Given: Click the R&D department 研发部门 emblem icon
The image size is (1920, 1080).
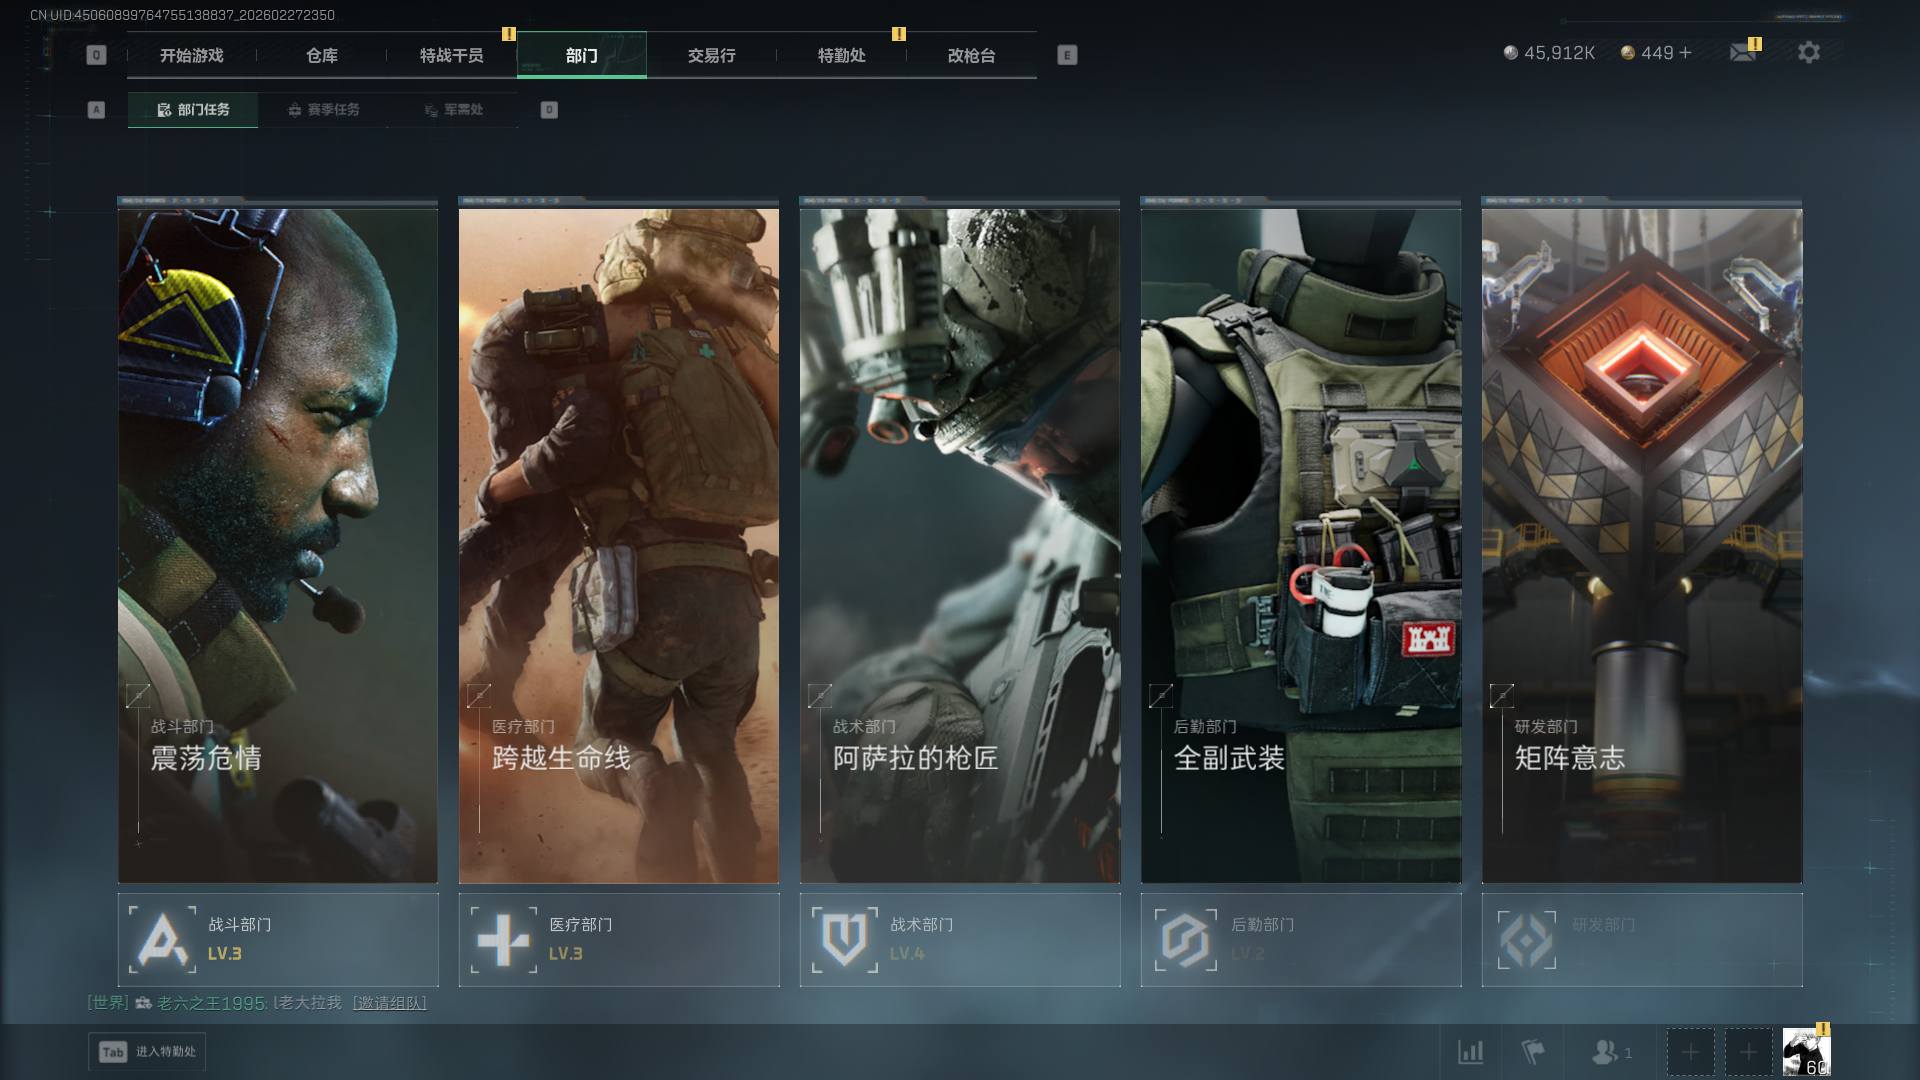Looking at the screenshot, I should coord(1526,939).
